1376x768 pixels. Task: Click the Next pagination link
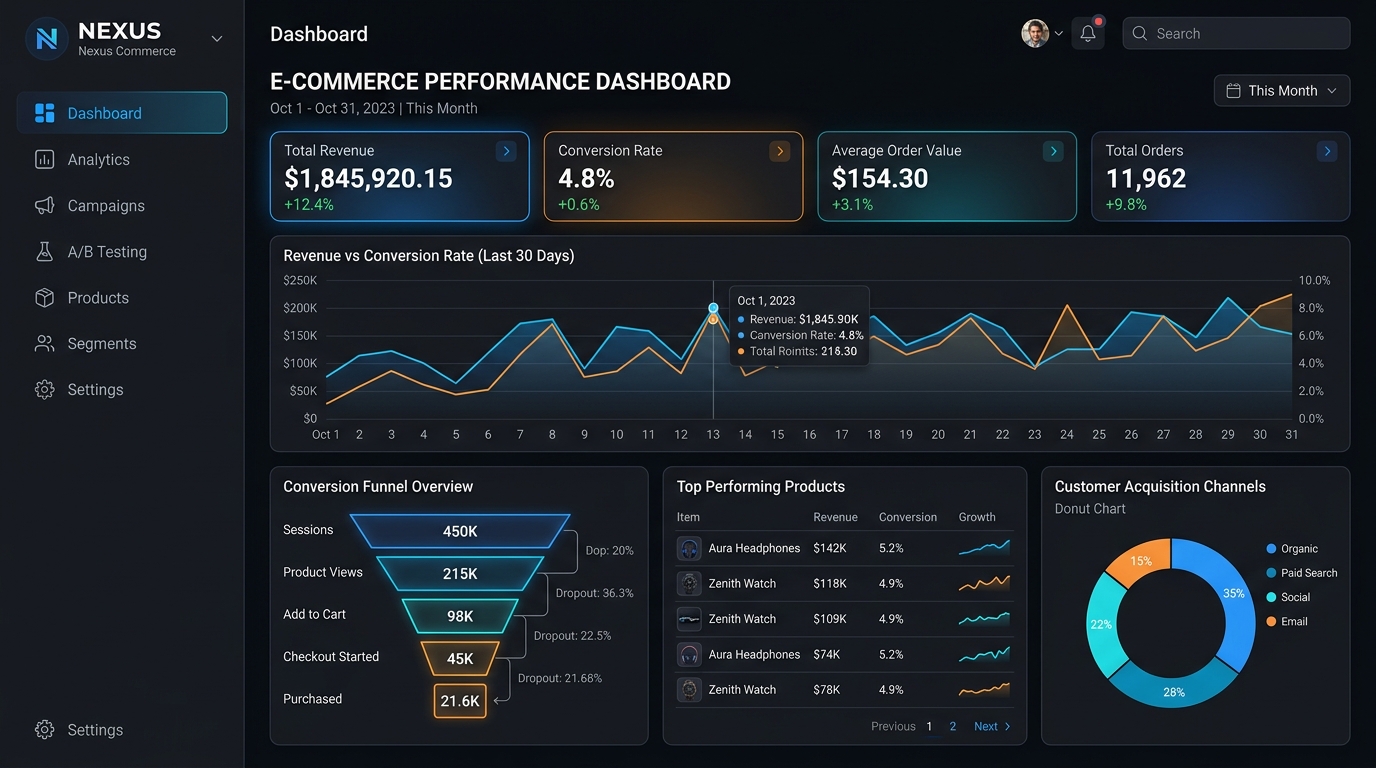[x=992, y=726]
